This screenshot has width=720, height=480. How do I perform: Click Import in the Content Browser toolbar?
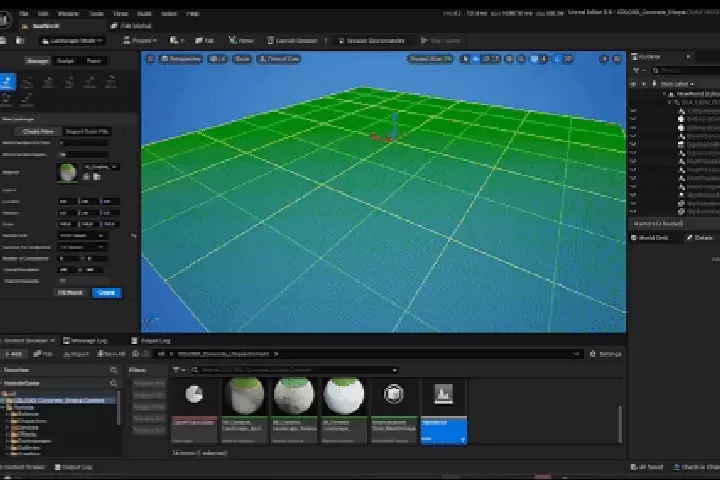click(76, 354)
